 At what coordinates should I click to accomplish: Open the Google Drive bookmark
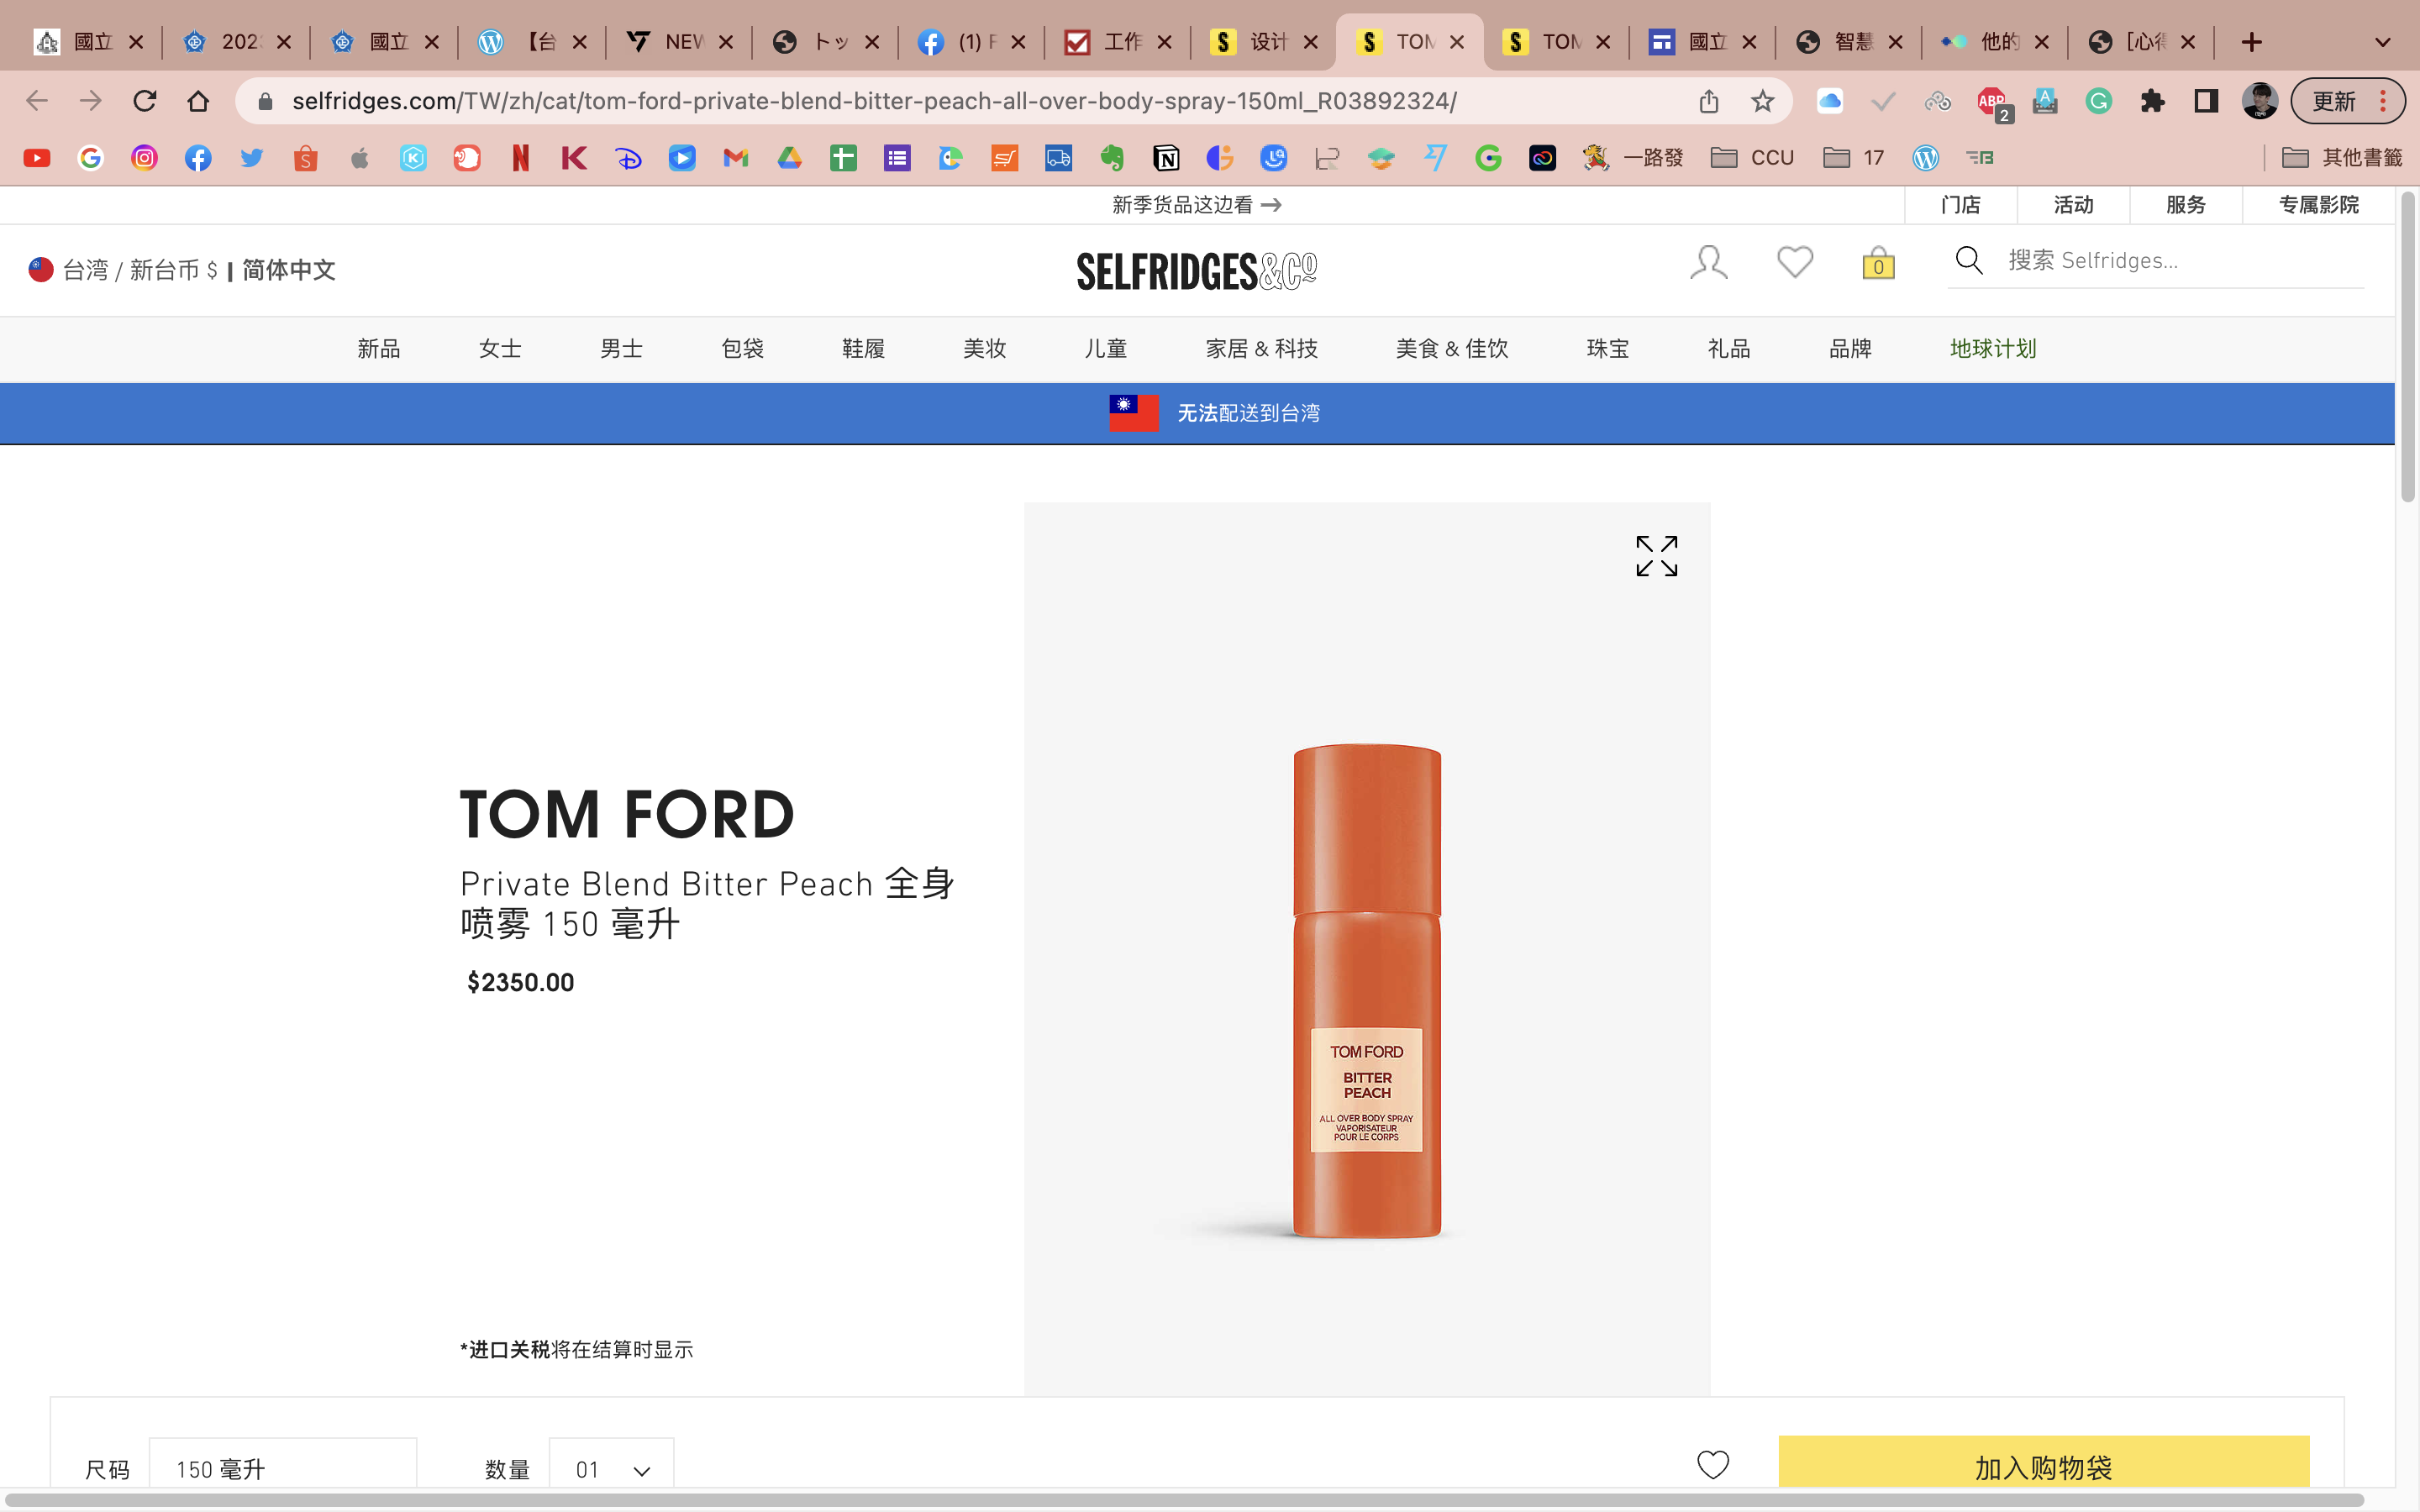(x=790, y=158)
